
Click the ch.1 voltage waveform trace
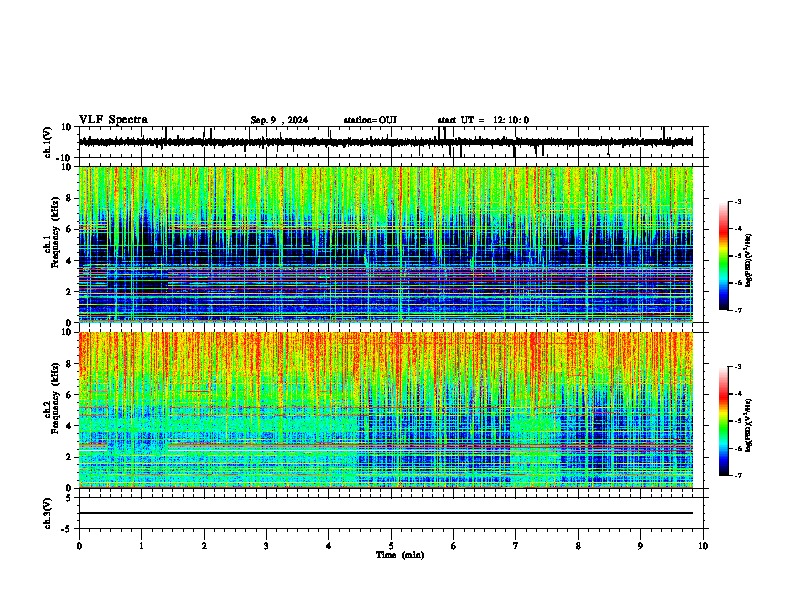[x=385, y=142]
